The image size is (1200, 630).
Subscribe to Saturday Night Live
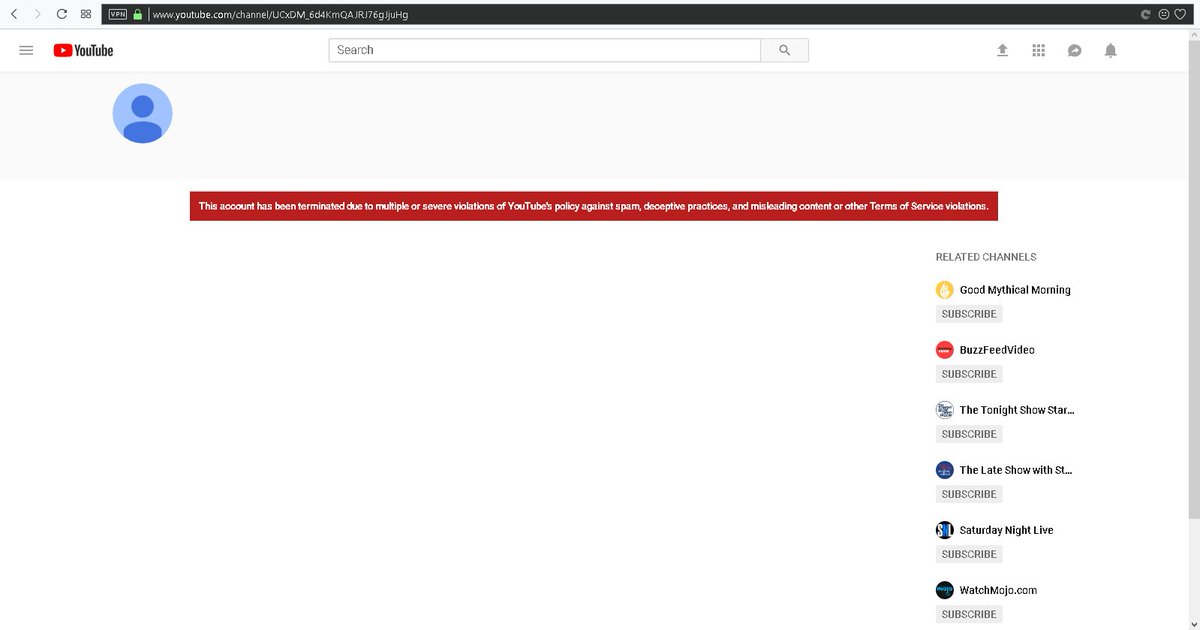[x=969, y=554]
